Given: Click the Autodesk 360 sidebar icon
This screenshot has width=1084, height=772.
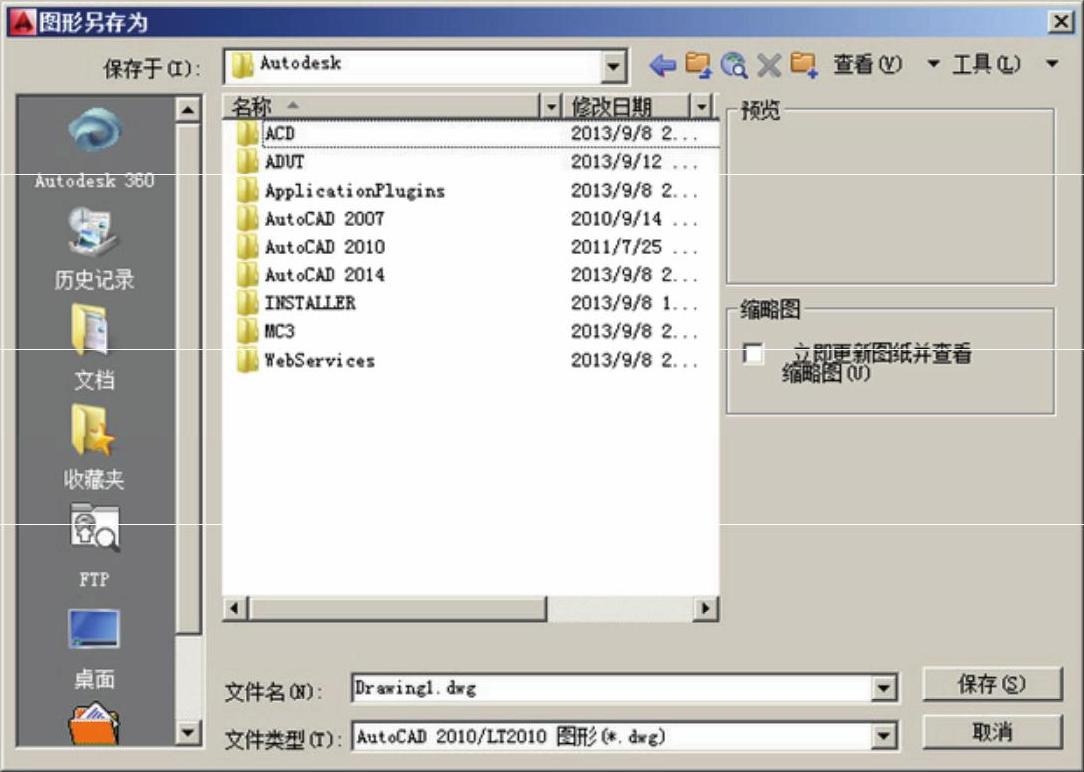Looking at the screenshot, I should [x=94, y=135].
